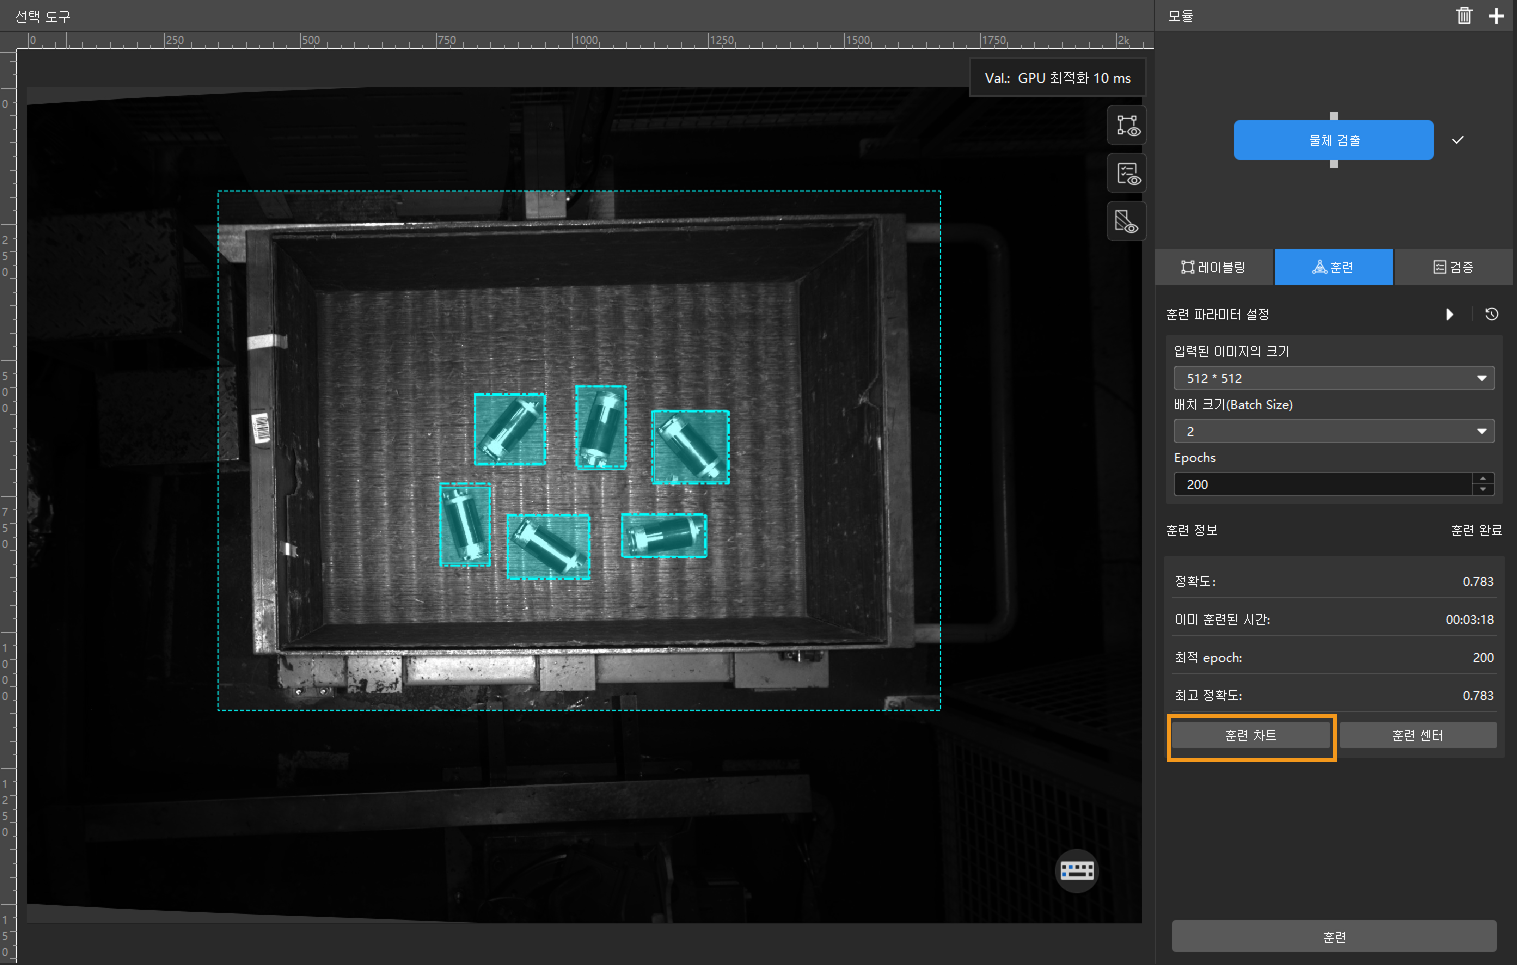Select the 훈련 tab
This screenshot has width=1517, height=965.
click(1333, 267)
